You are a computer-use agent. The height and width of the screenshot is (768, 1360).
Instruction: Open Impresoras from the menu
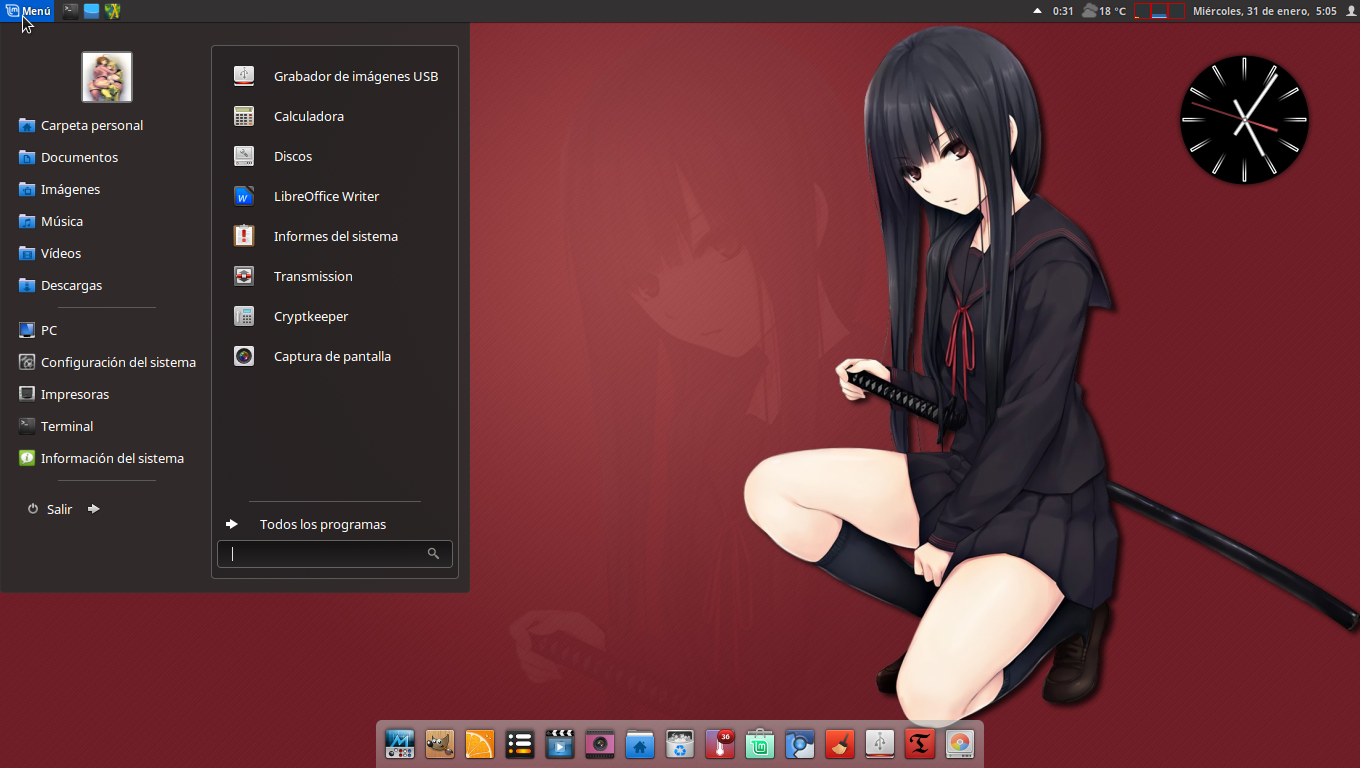pos(64,394)
